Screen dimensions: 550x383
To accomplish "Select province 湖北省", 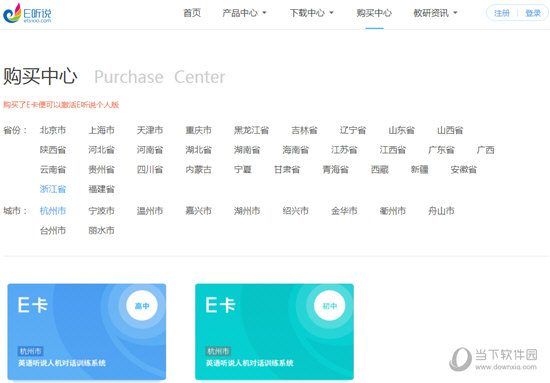I will (x=199, y=150).
